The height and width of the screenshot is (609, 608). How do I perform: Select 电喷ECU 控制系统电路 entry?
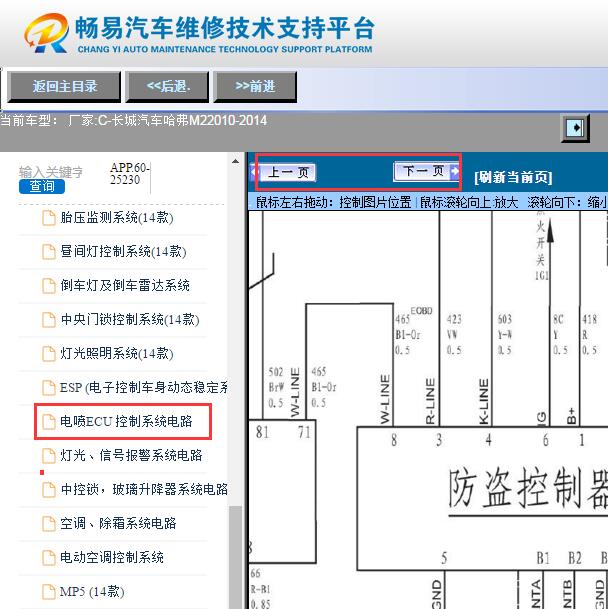point(126,421)
